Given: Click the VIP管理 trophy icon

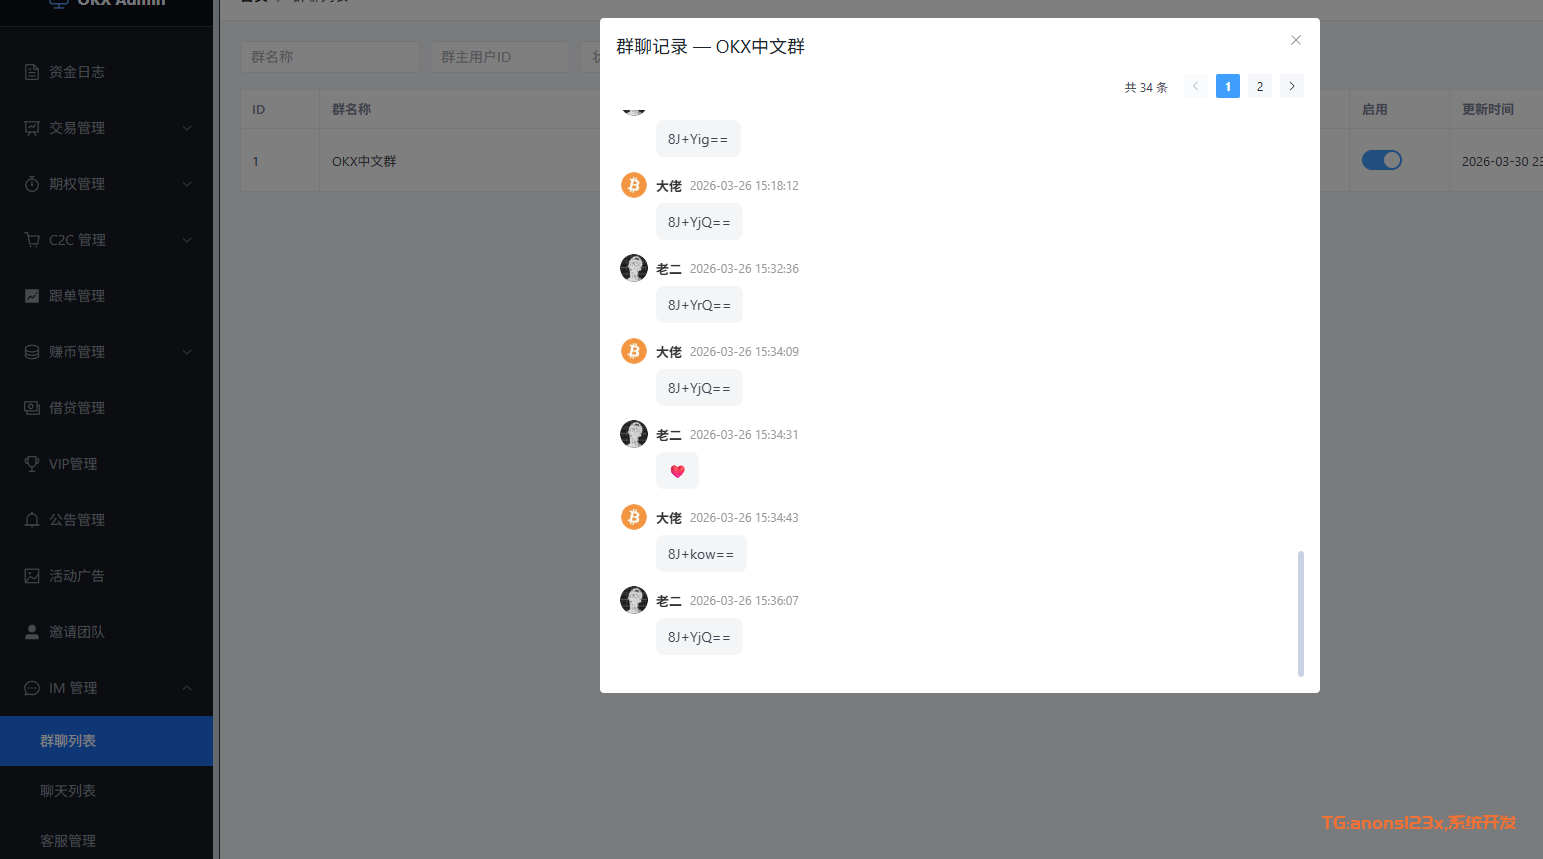Looking at the screenshot, I should tap(32, 464).
